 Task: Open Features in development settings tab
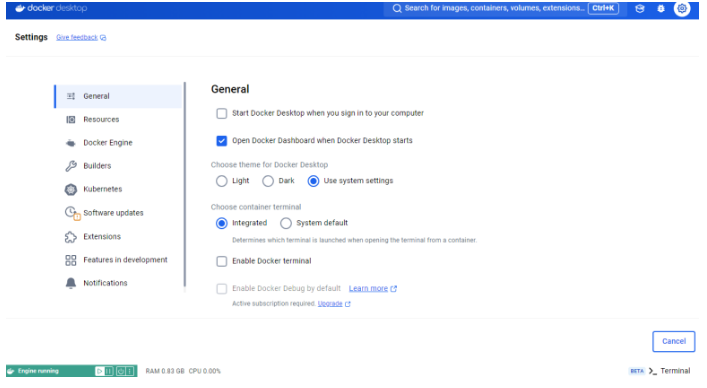tap(118, 260)
